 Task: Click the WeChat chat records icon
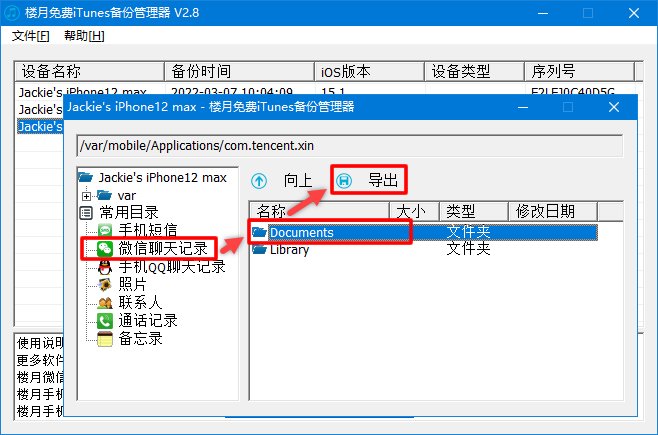pos(105,248)
